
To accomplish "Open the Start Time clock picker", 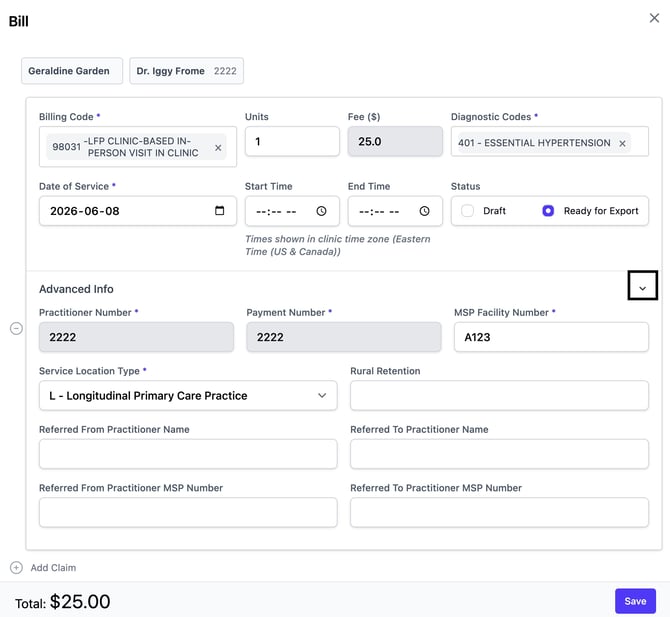I will coord(321,211).
